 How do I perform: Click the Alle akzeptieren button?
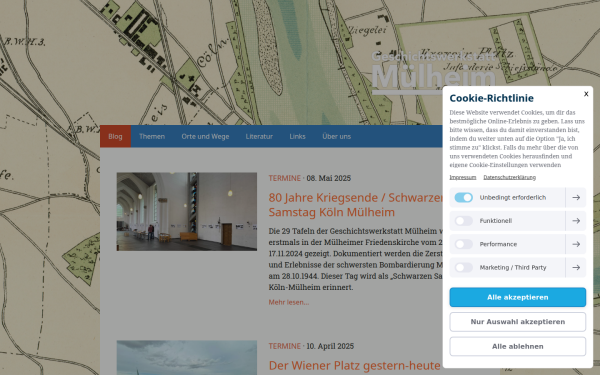pyautogui.click(x=517, y=297)
